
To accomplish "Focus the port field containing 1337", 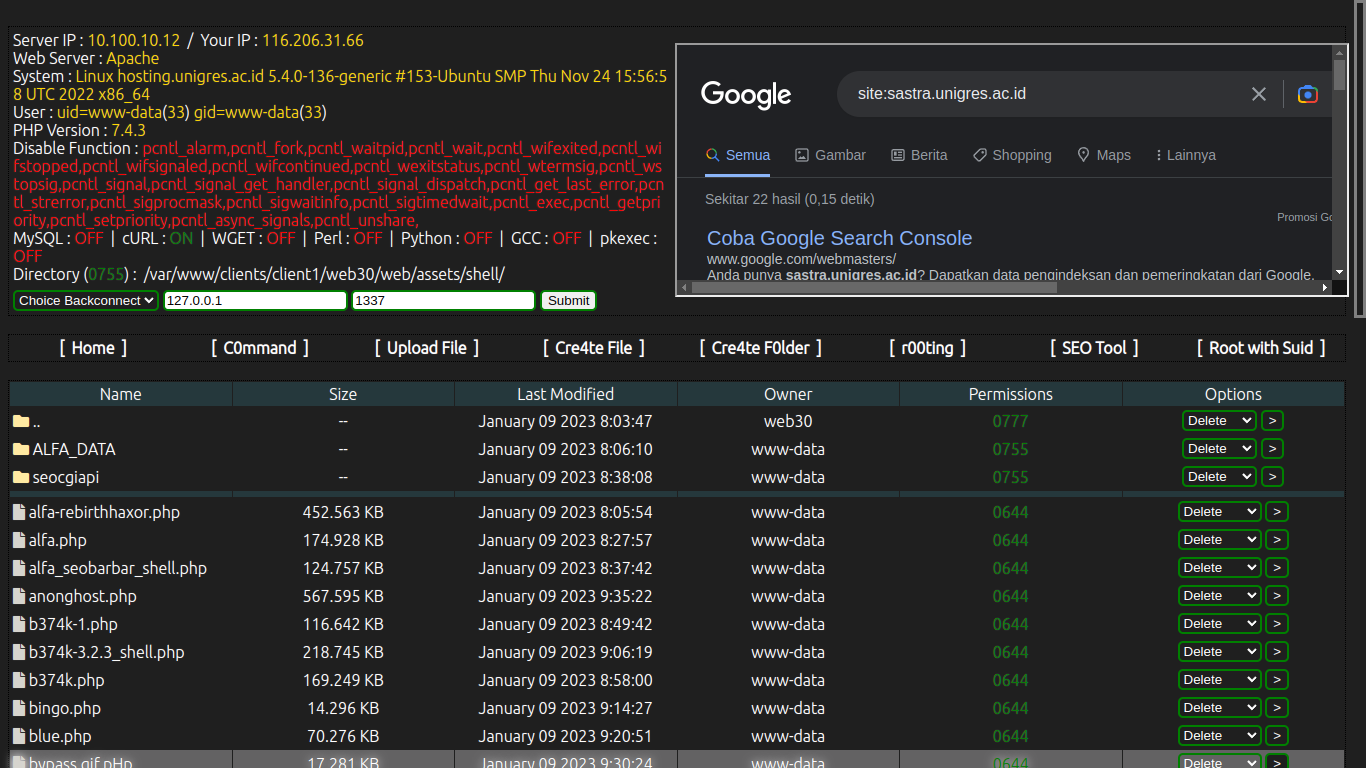I will coord(444,300).
